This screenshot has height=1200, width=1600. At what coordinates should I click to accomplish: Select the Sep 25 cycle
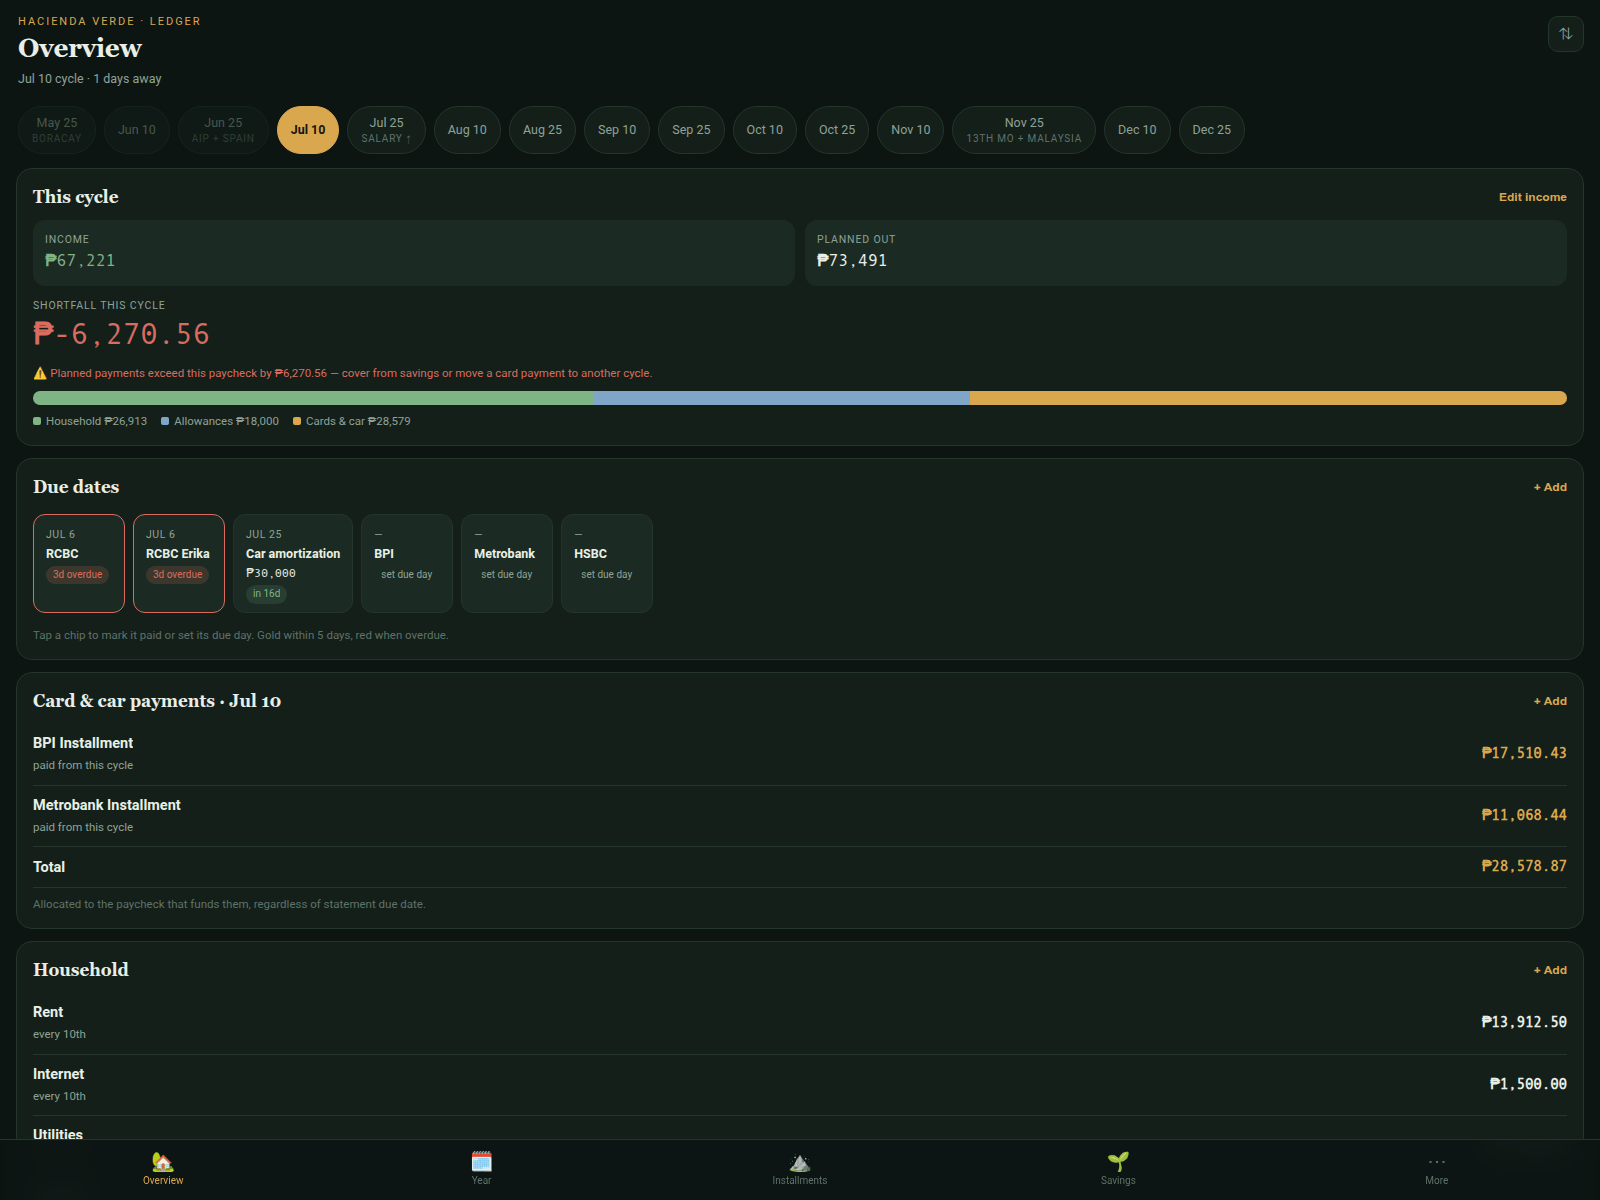tap(691, 130)
